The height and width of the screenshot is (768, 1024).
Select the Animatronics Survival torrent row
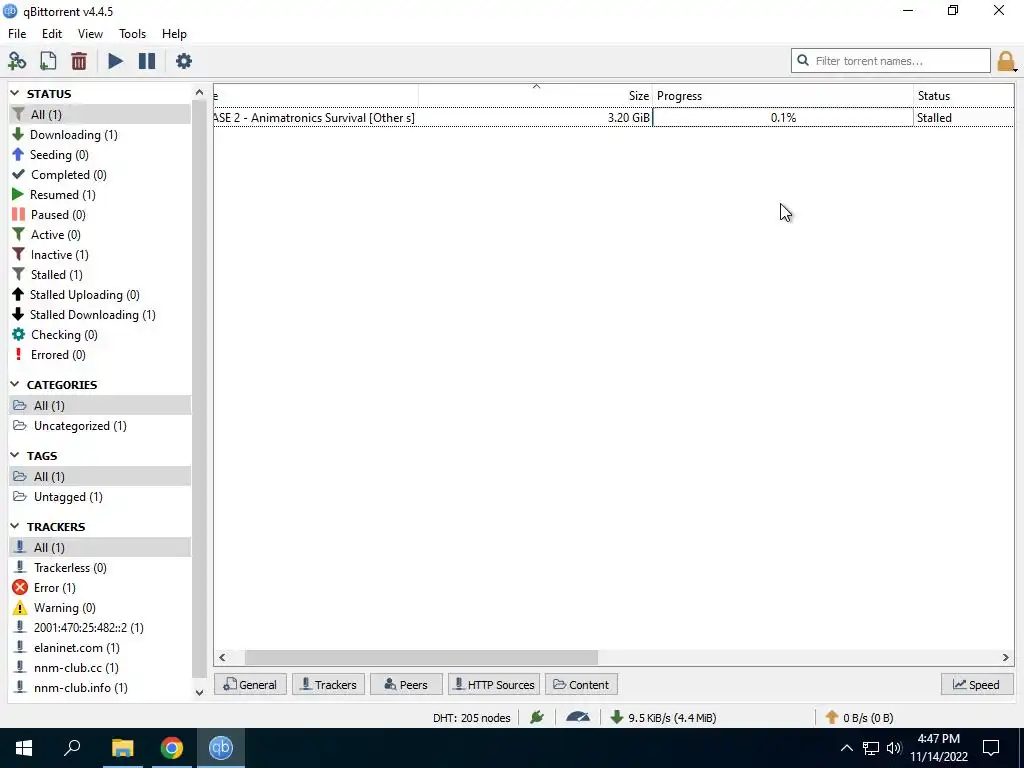point(614,118)
